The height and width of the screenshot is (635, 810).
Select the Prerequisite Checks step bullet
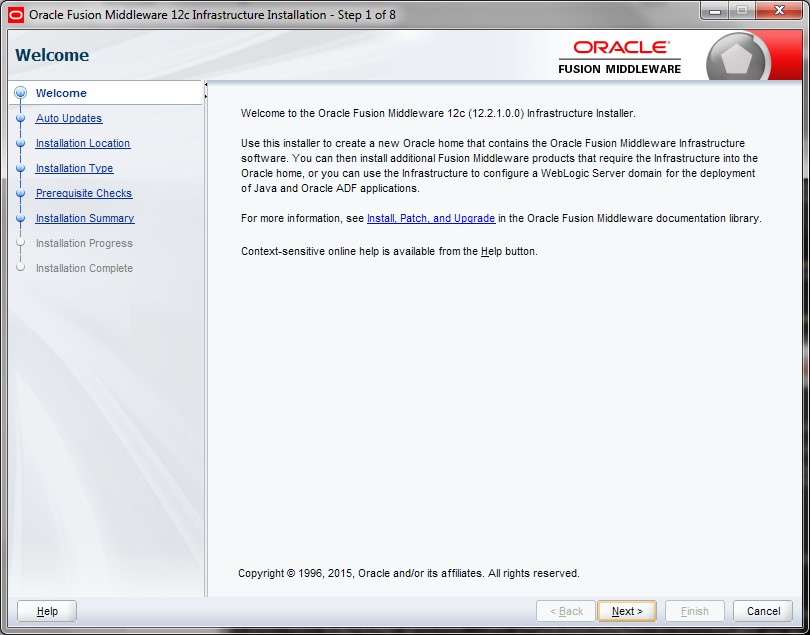(x=20, y=193)
